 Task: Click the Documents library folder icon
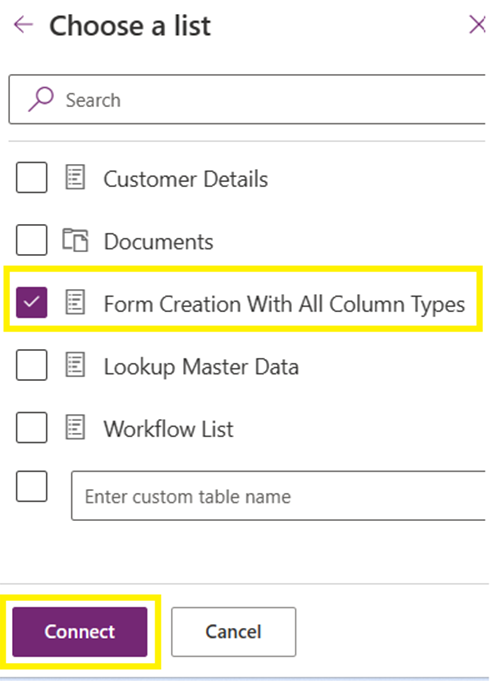coord(75,240)
